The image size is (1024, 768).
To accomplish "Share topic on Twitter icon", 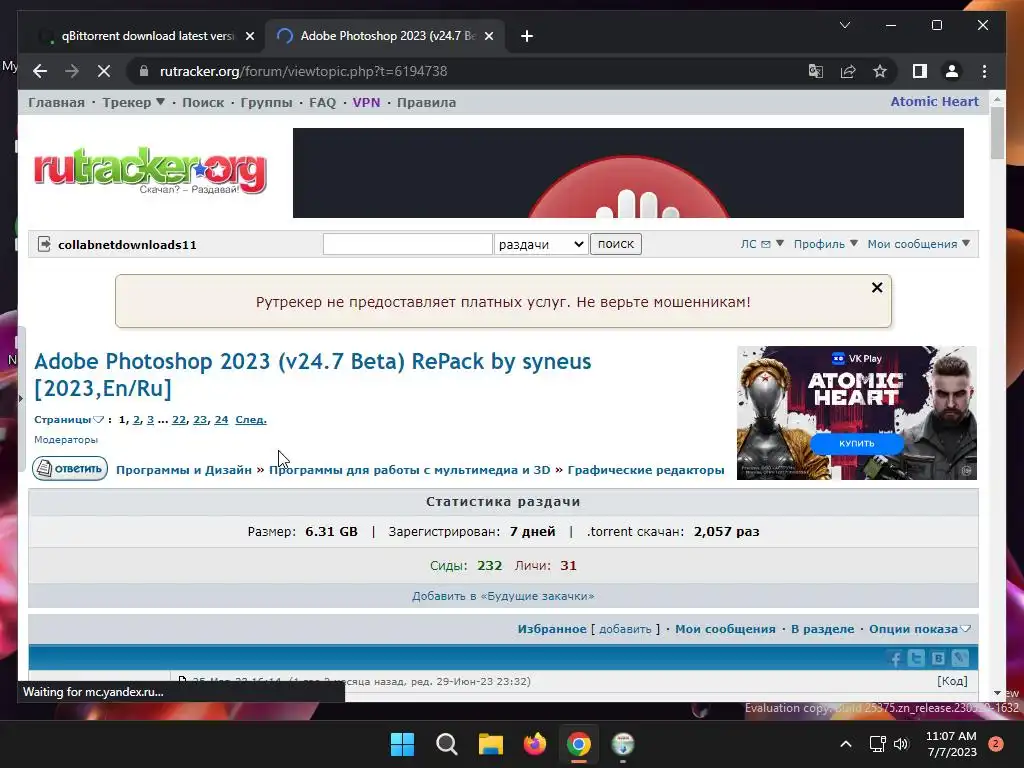I will [x=916, y=658].
